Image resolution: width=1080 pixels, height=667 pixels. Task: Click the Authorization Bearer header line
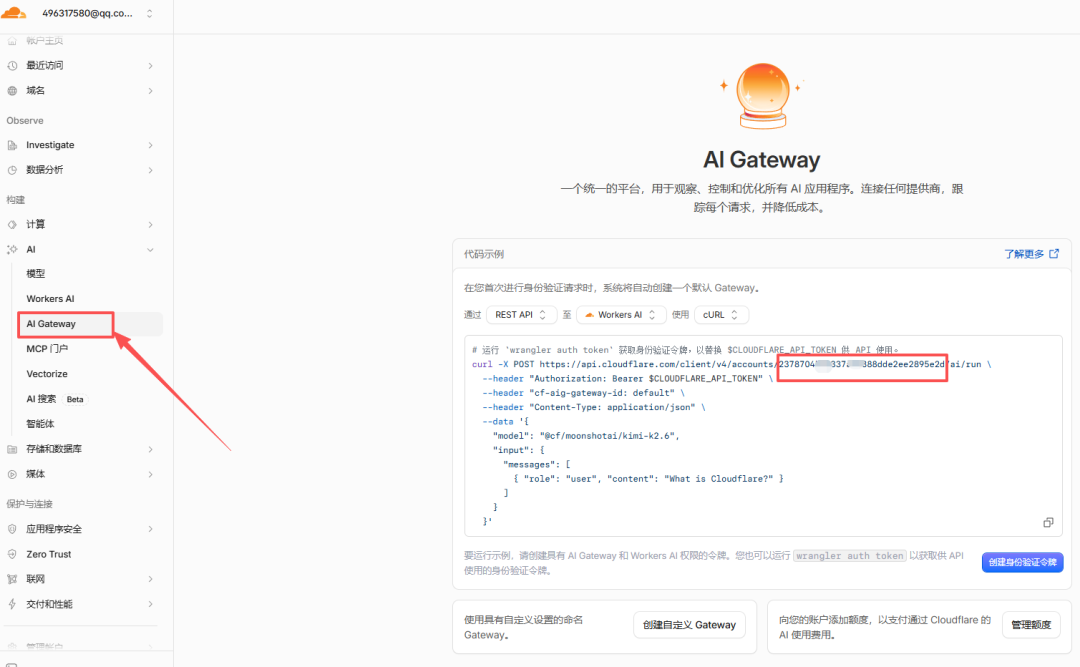[627, 378]
